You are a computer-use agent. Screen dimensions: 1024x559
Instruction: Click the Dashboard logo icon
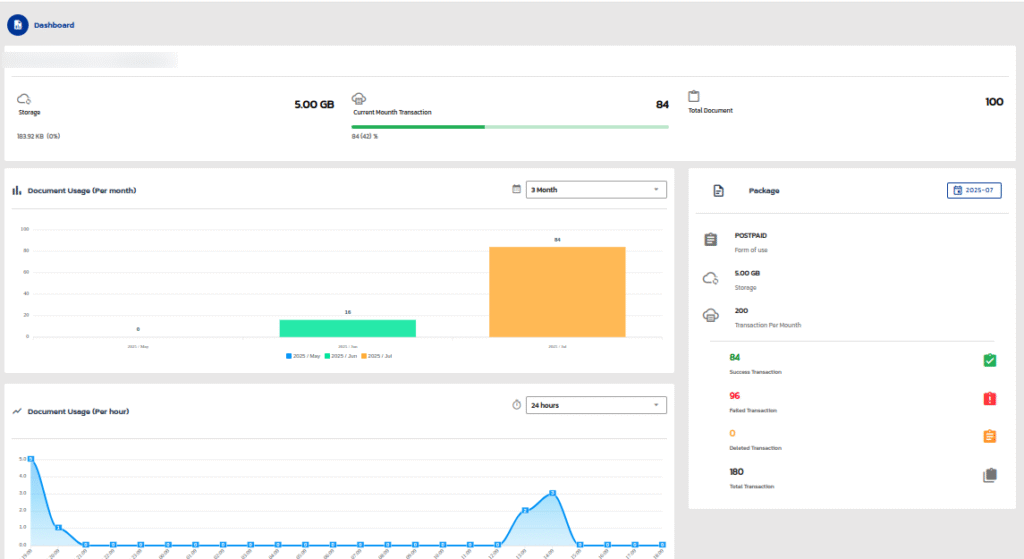(x=18, y=24)
